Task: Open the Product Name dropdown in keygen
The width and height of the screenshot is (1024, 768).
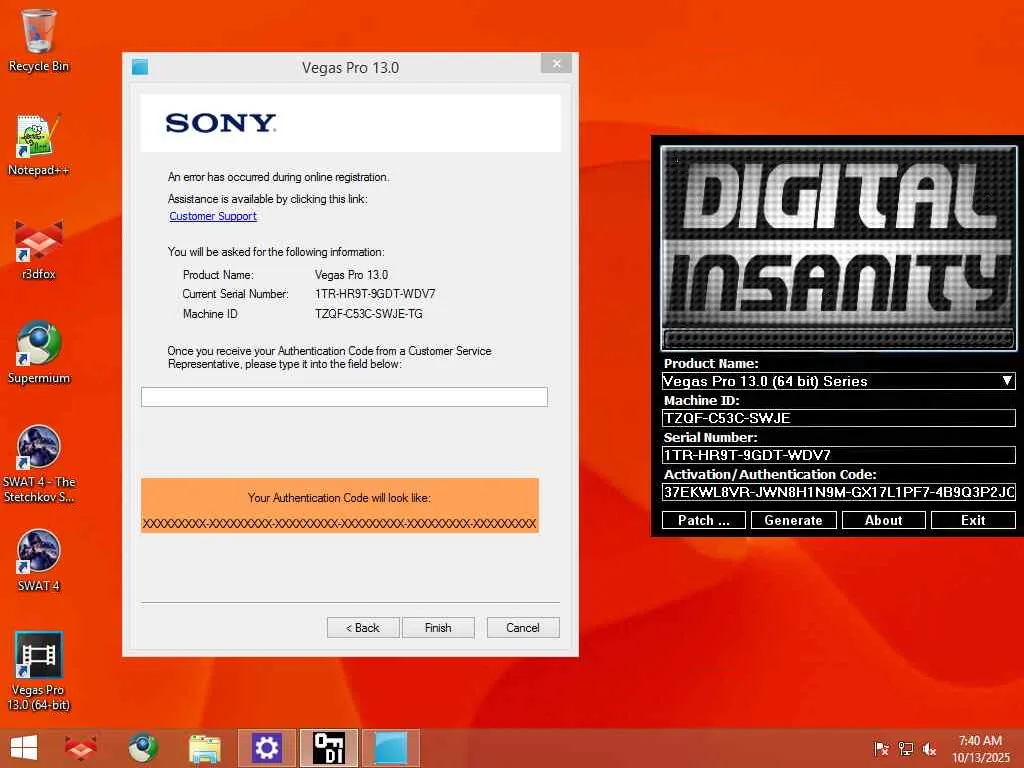Action: click(x=839, y=381)
